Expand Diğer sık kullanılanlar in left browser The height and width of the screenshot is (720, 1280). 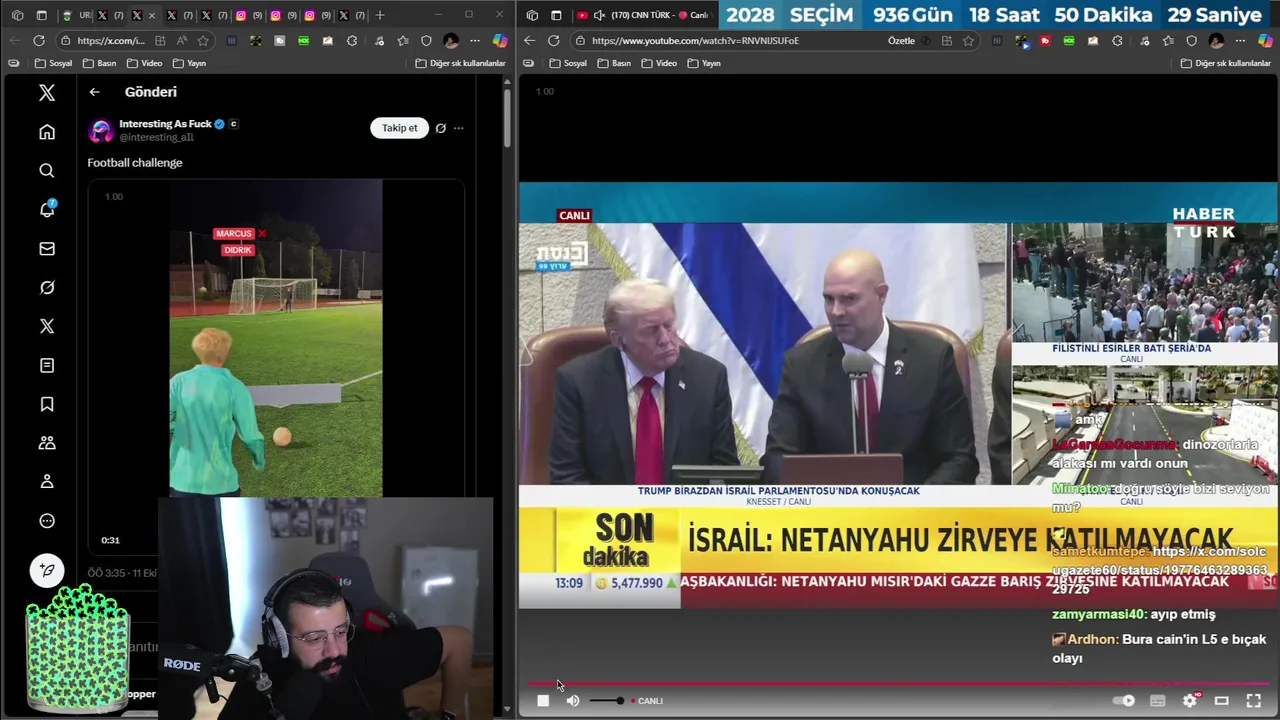461,63
